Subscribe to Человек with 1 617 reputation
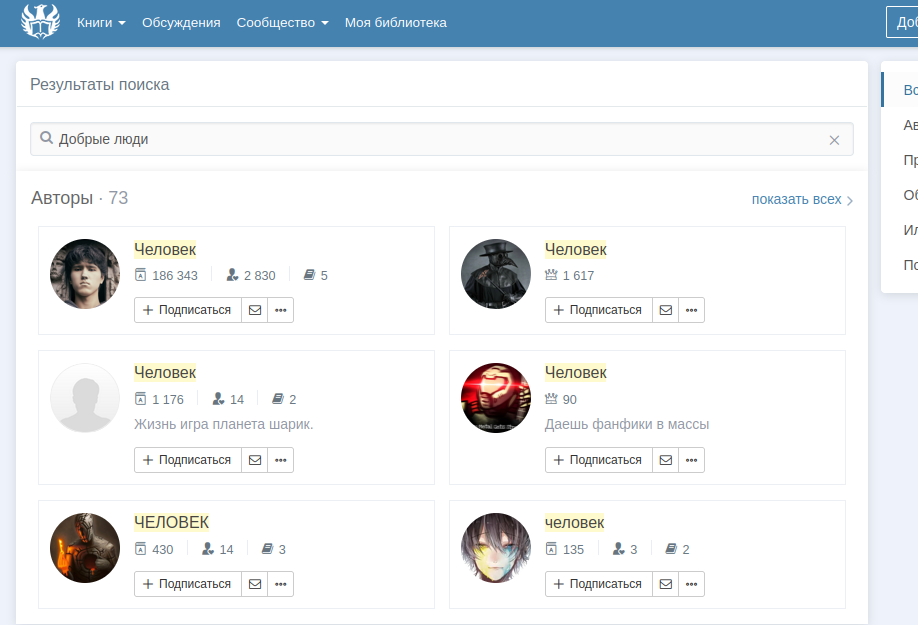The width and height of the screenshot is (918, 625). (599, 310)
